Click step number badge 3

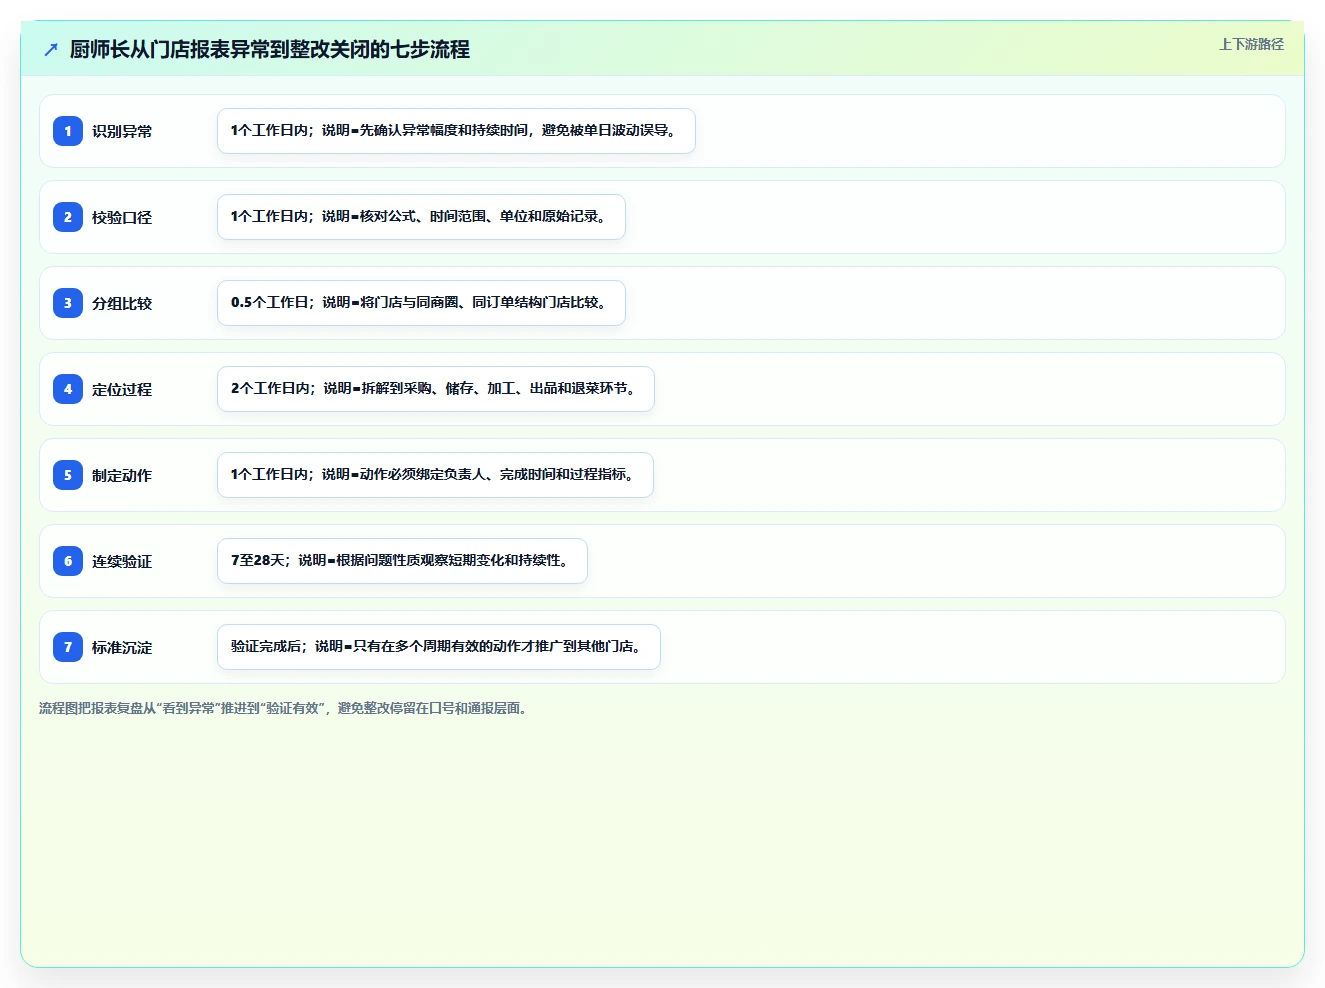pos(68,303)
